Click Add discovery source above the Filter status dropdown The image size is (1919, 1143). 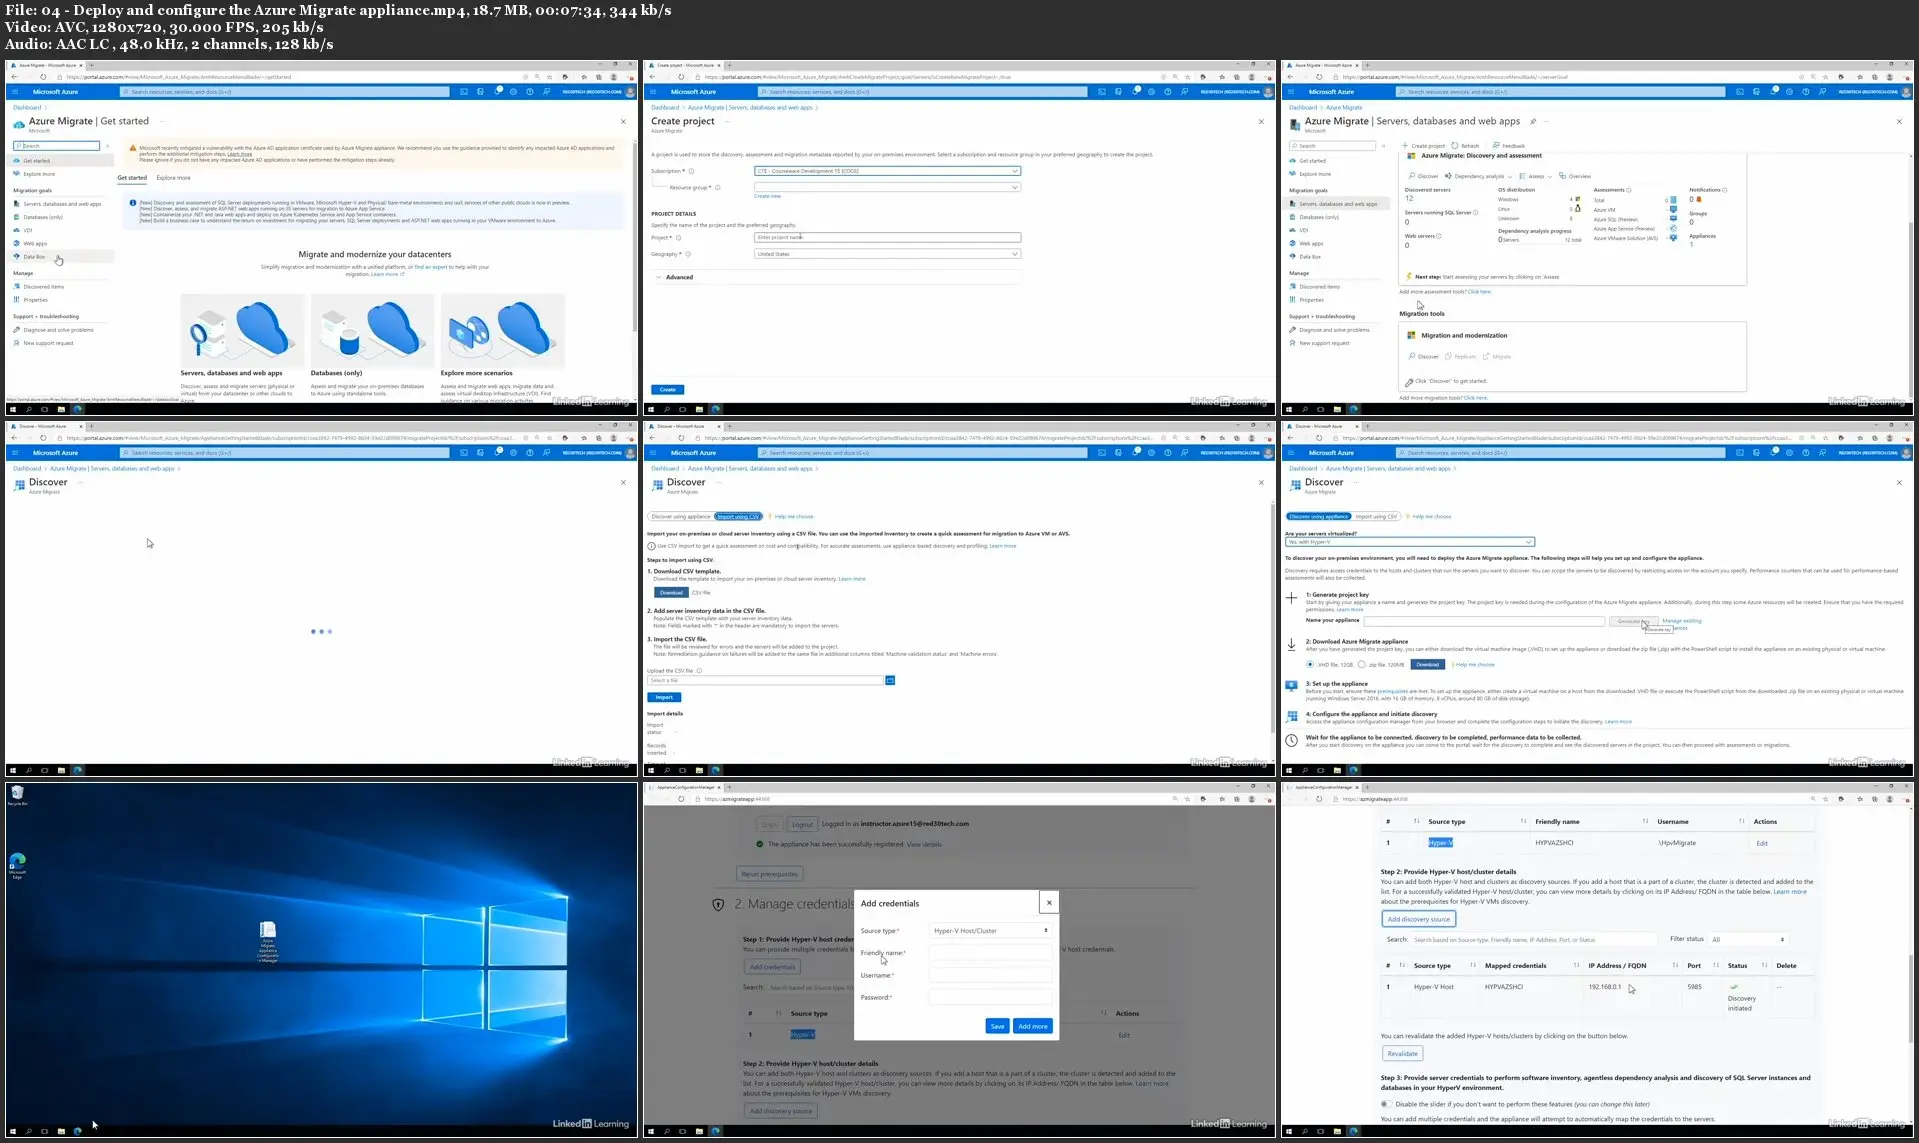(1418, 919)
